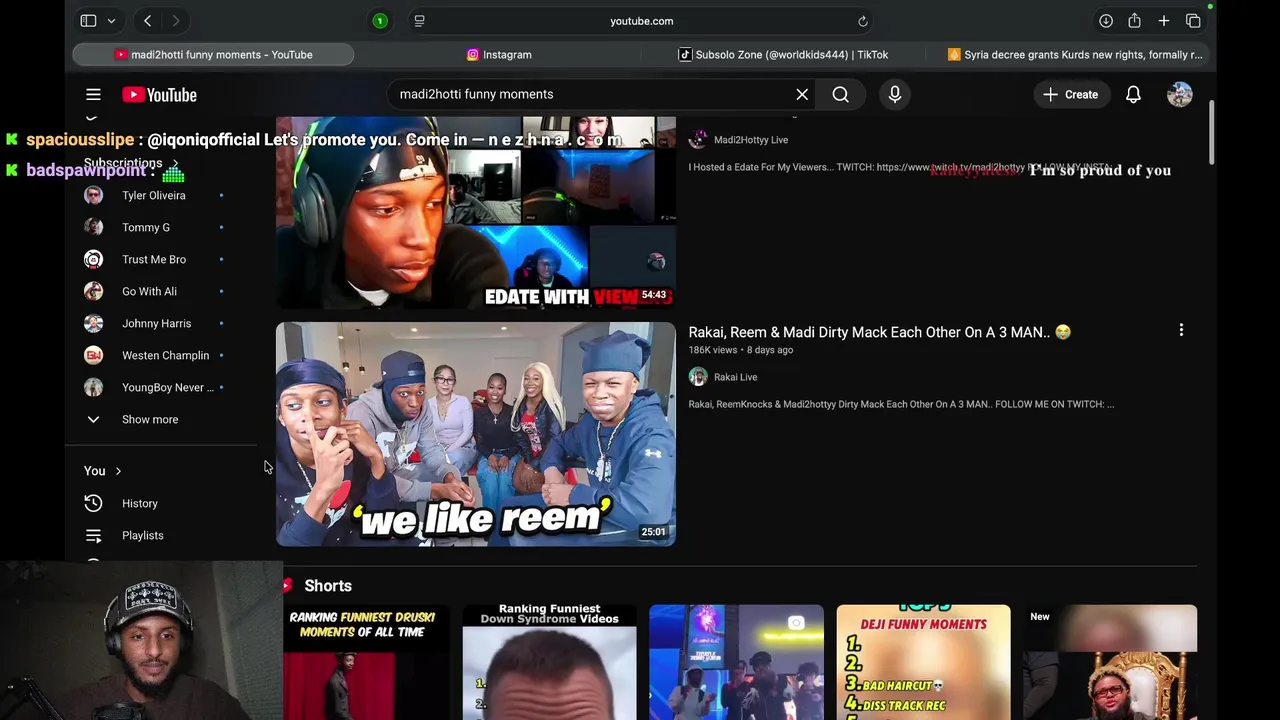Open Trust Me Bro subscription
Image resolution: width=1280 pixels, height=720 pixels.
click(x=154, y=259)
